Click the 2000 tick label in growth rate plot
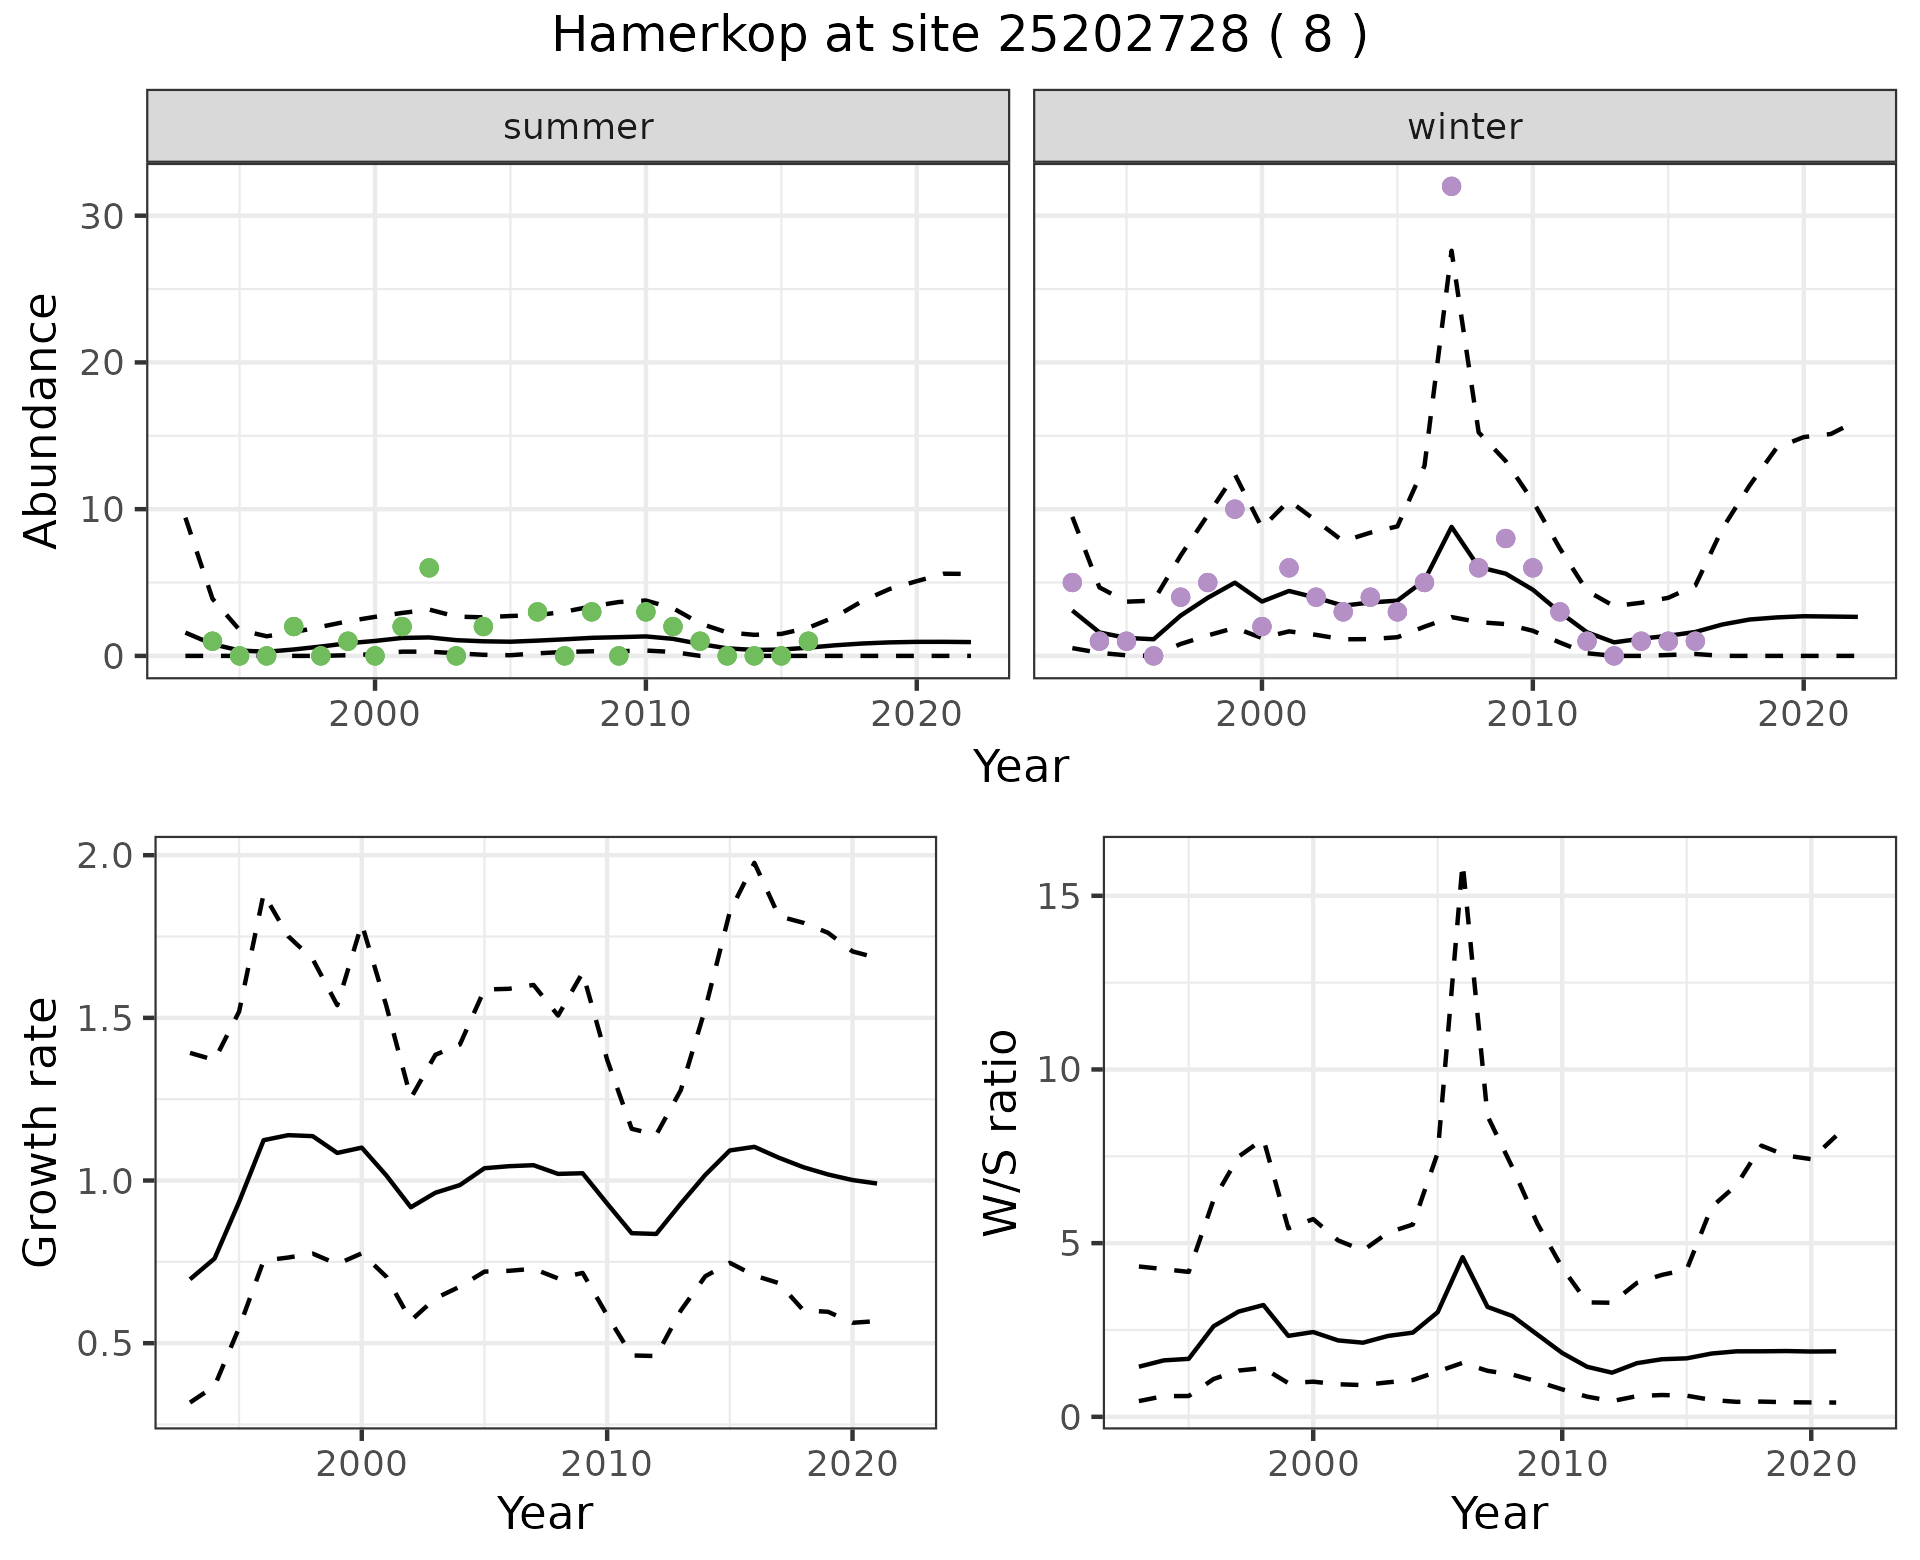This screenshot has height=1560, width=1920. coord(361,1464)
